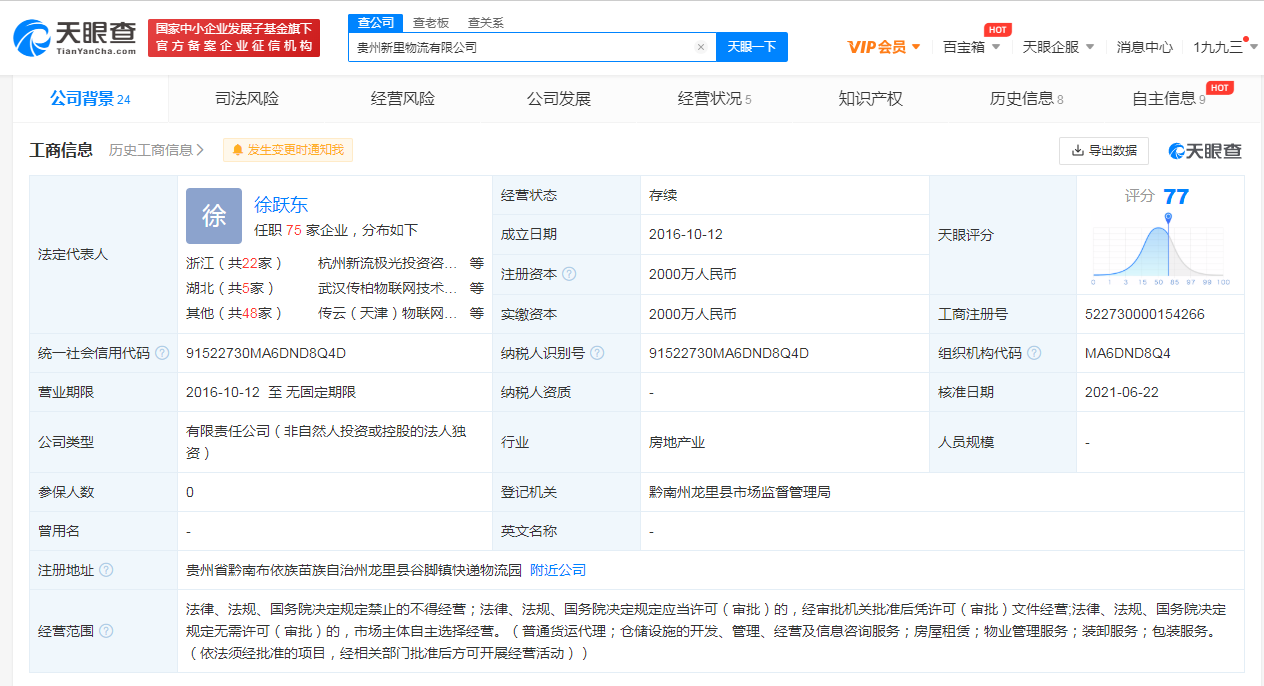Expand the 天眼企服 dropdown
The image size is (1264, 686).
[1058, 47]
